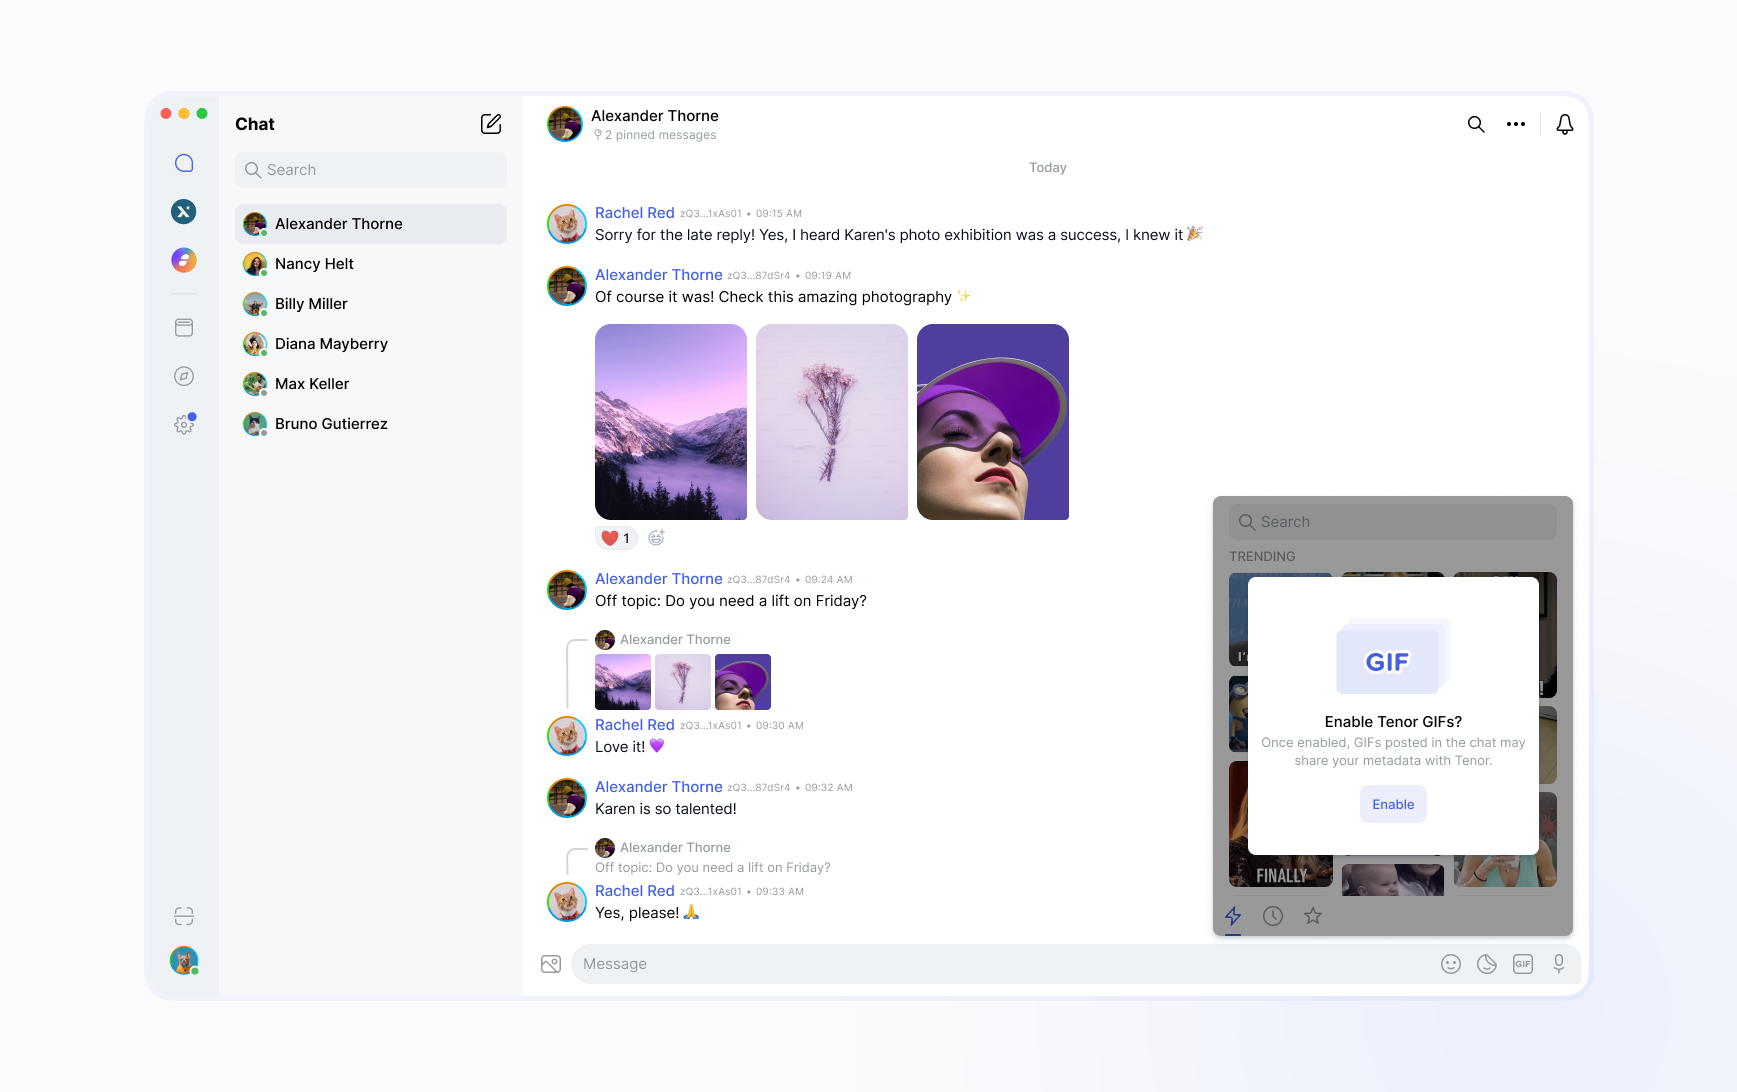1737x1092 pixels.
Task: Open own profile avatar at sidebar bottom
Action: [184, 960]
